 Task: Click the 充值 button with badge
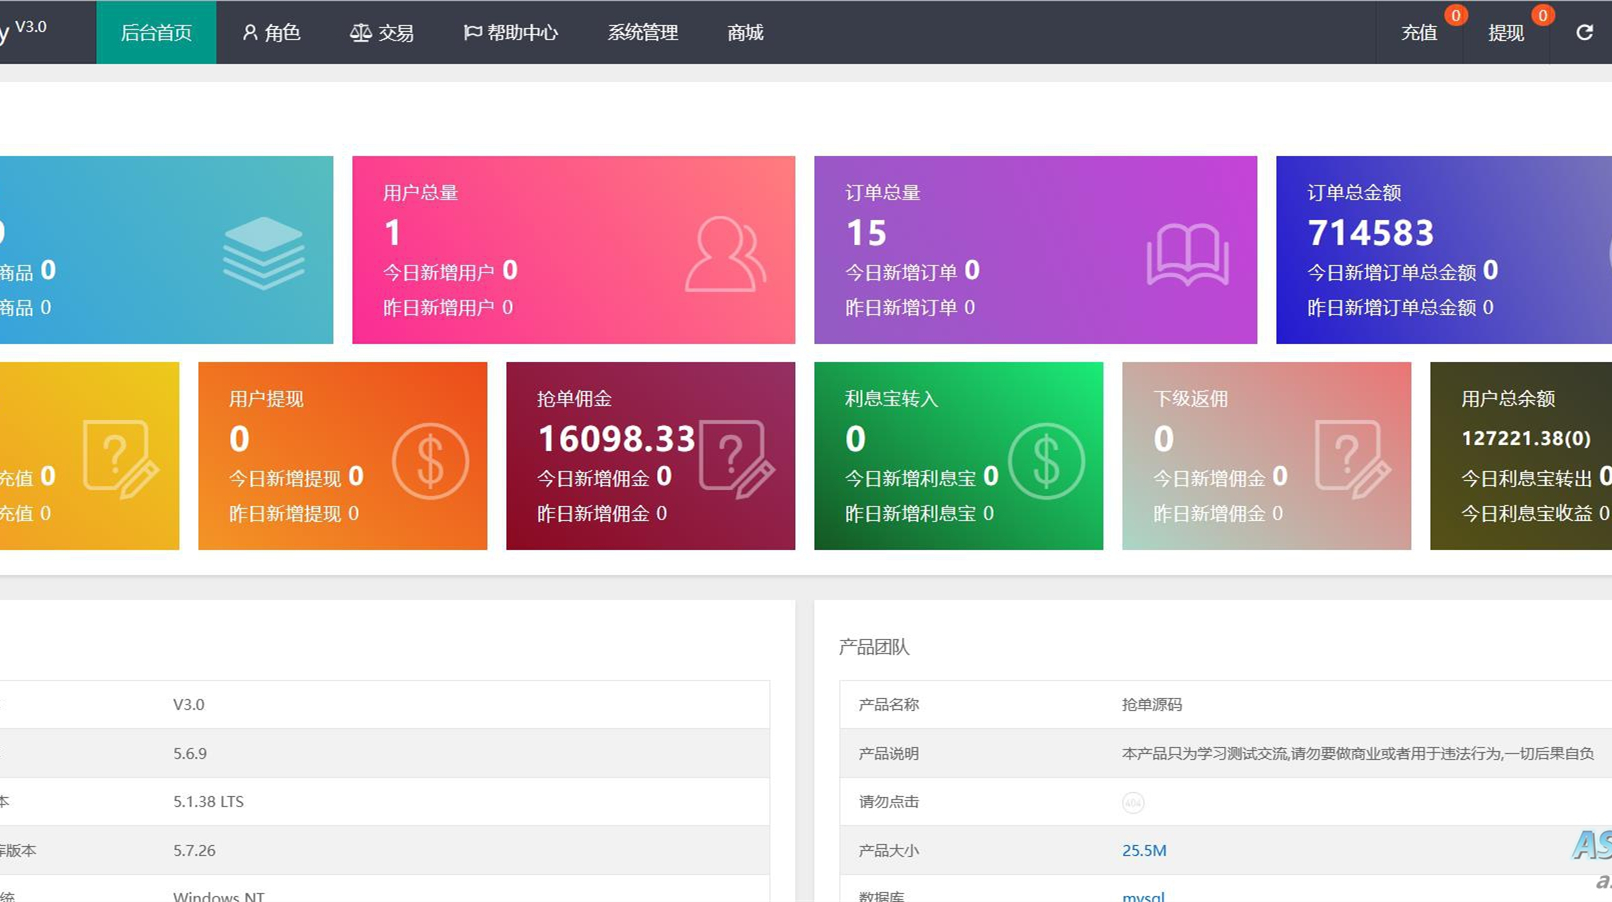pos(1418,33)
